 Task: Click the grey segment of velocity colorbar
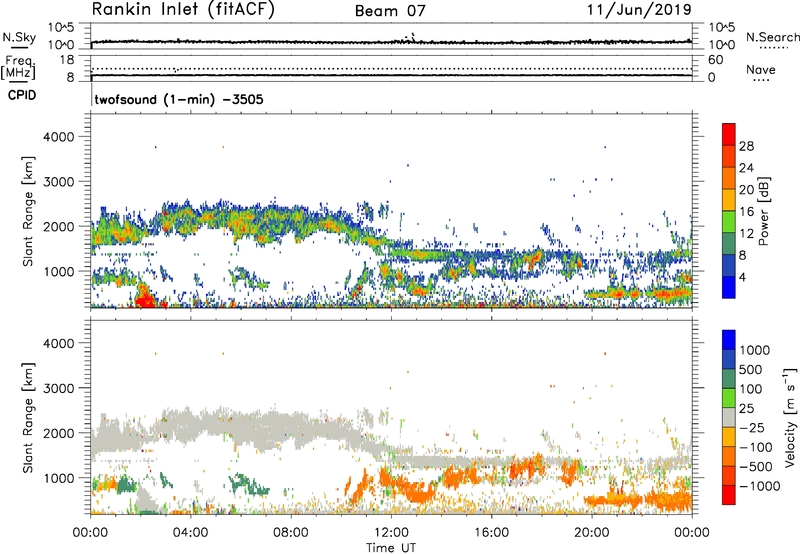tap(729, 417)
